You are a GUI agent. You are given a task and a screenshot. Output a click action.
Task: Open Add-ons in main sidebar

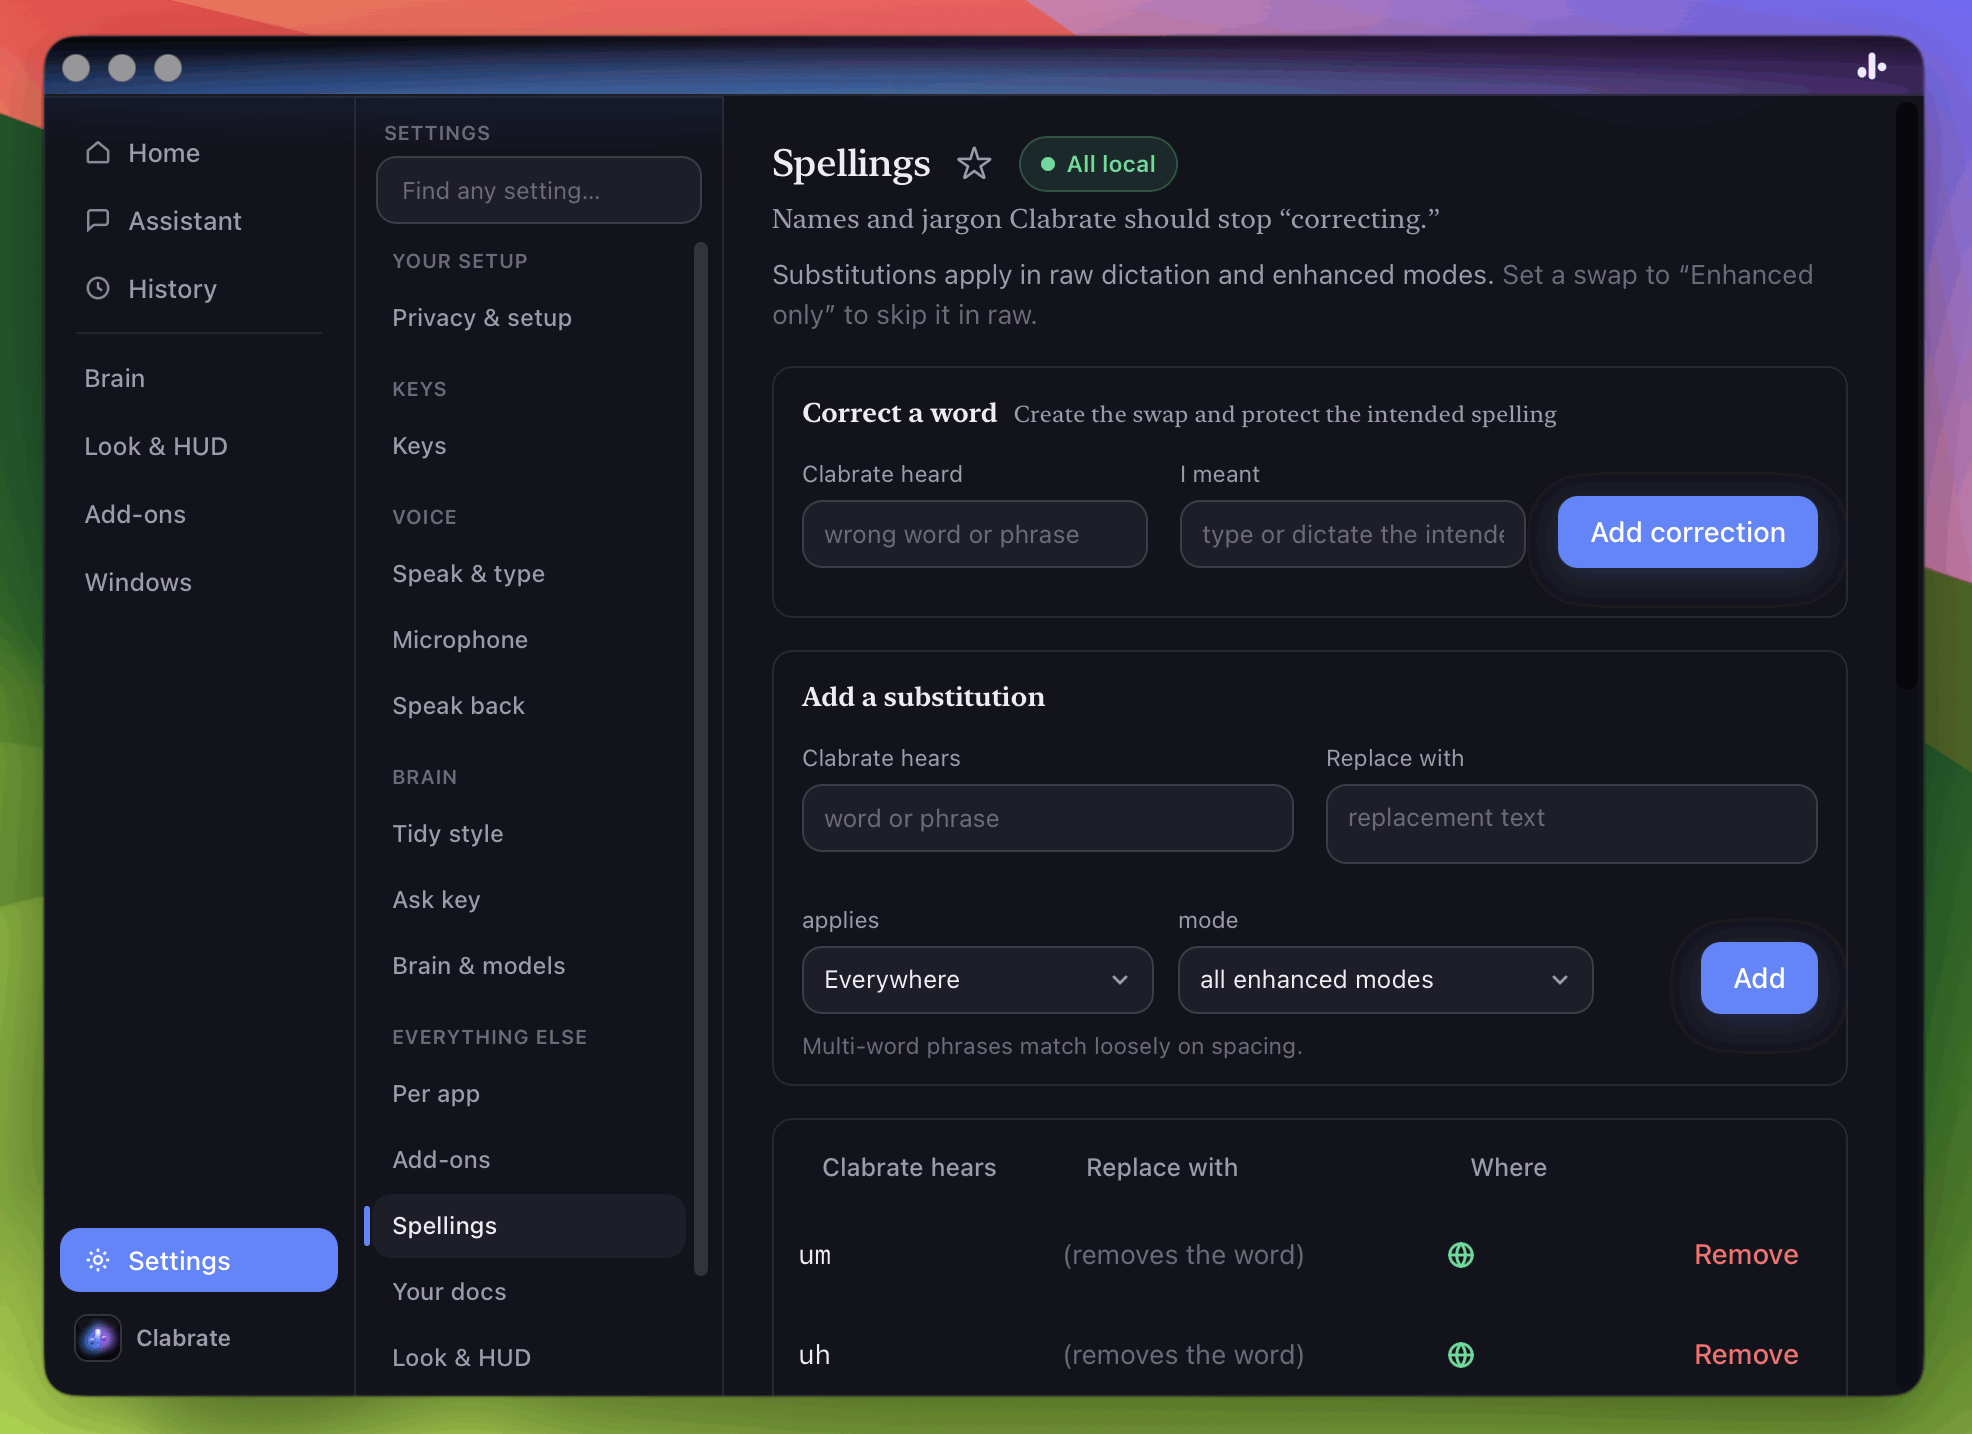click(x=135, y=514)
